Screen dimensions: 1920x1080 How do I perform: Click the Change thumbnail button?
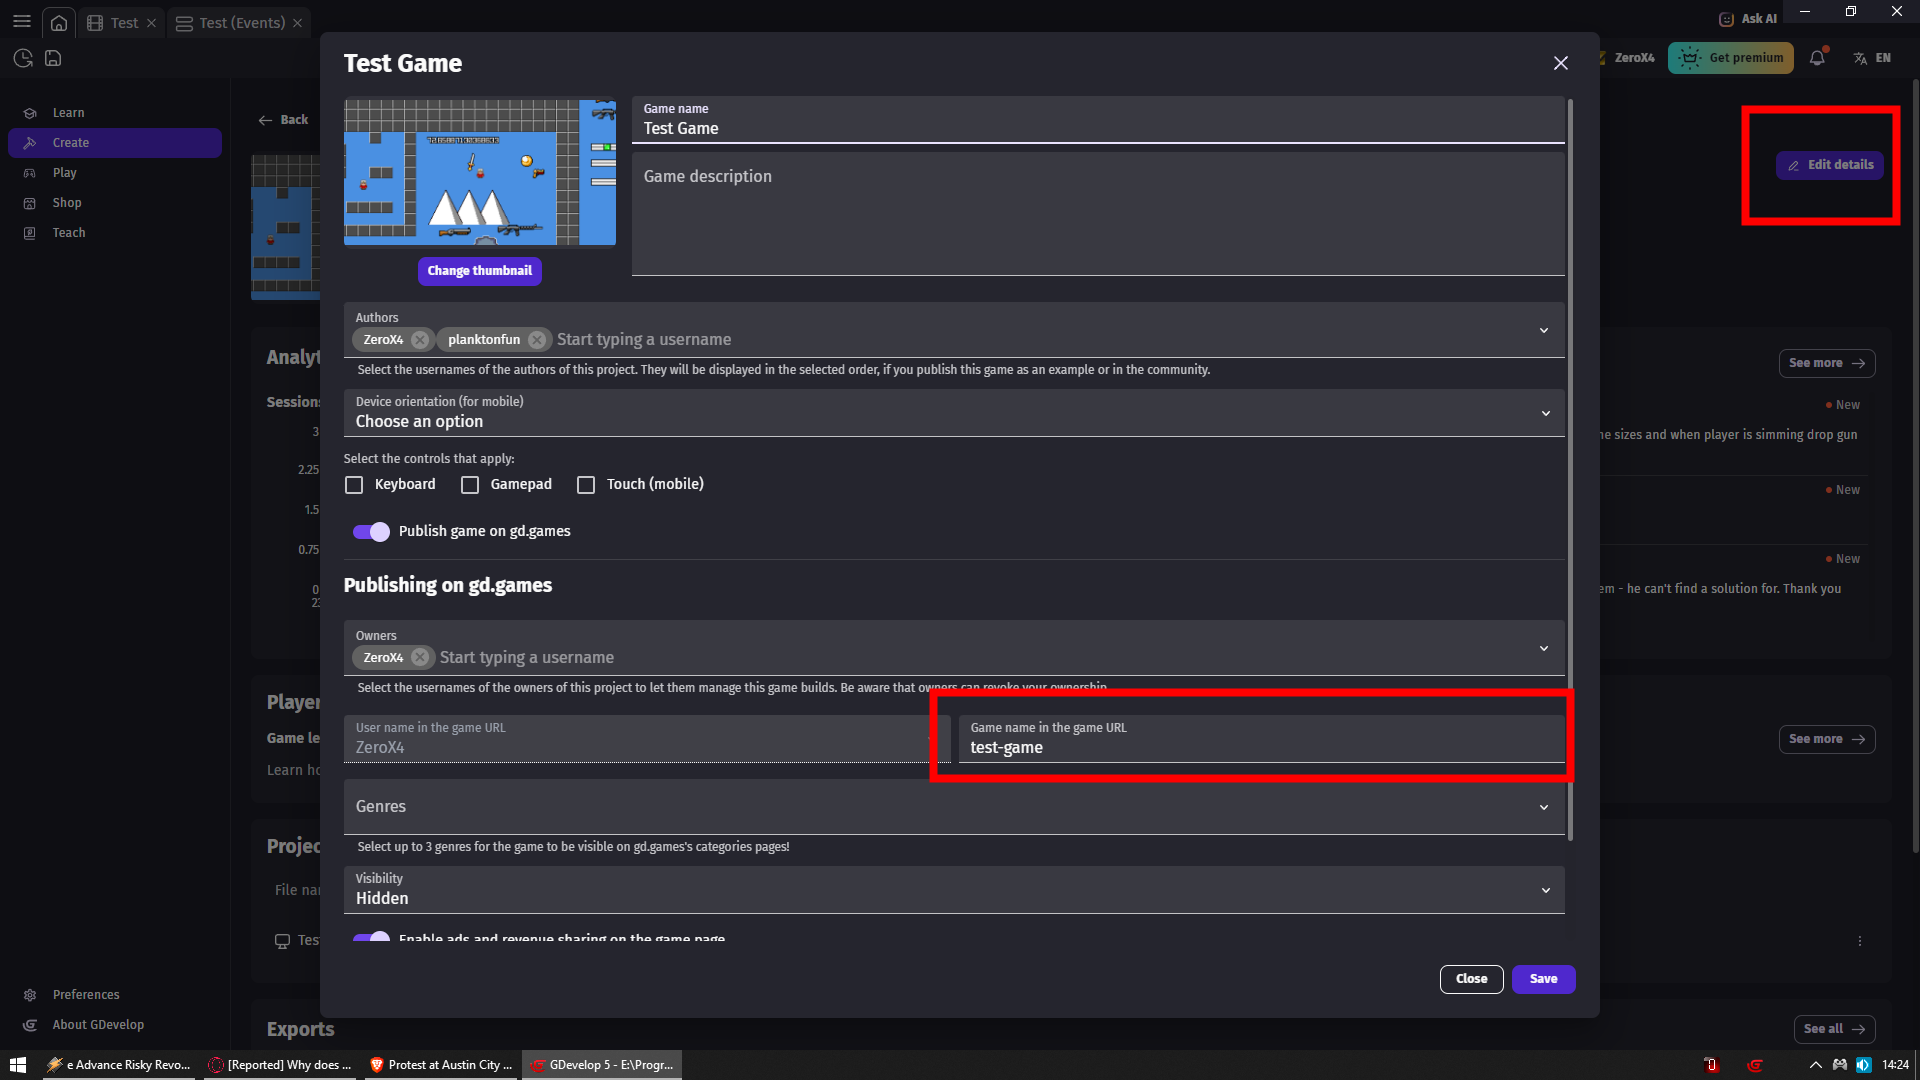point(479,271)
